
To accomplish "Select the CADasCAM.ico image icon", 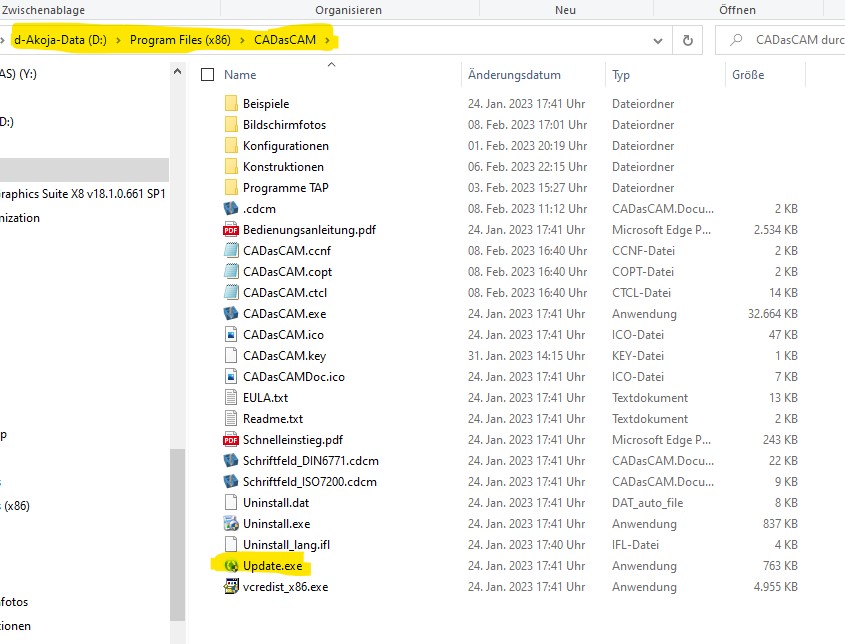I will pos(231,335).
